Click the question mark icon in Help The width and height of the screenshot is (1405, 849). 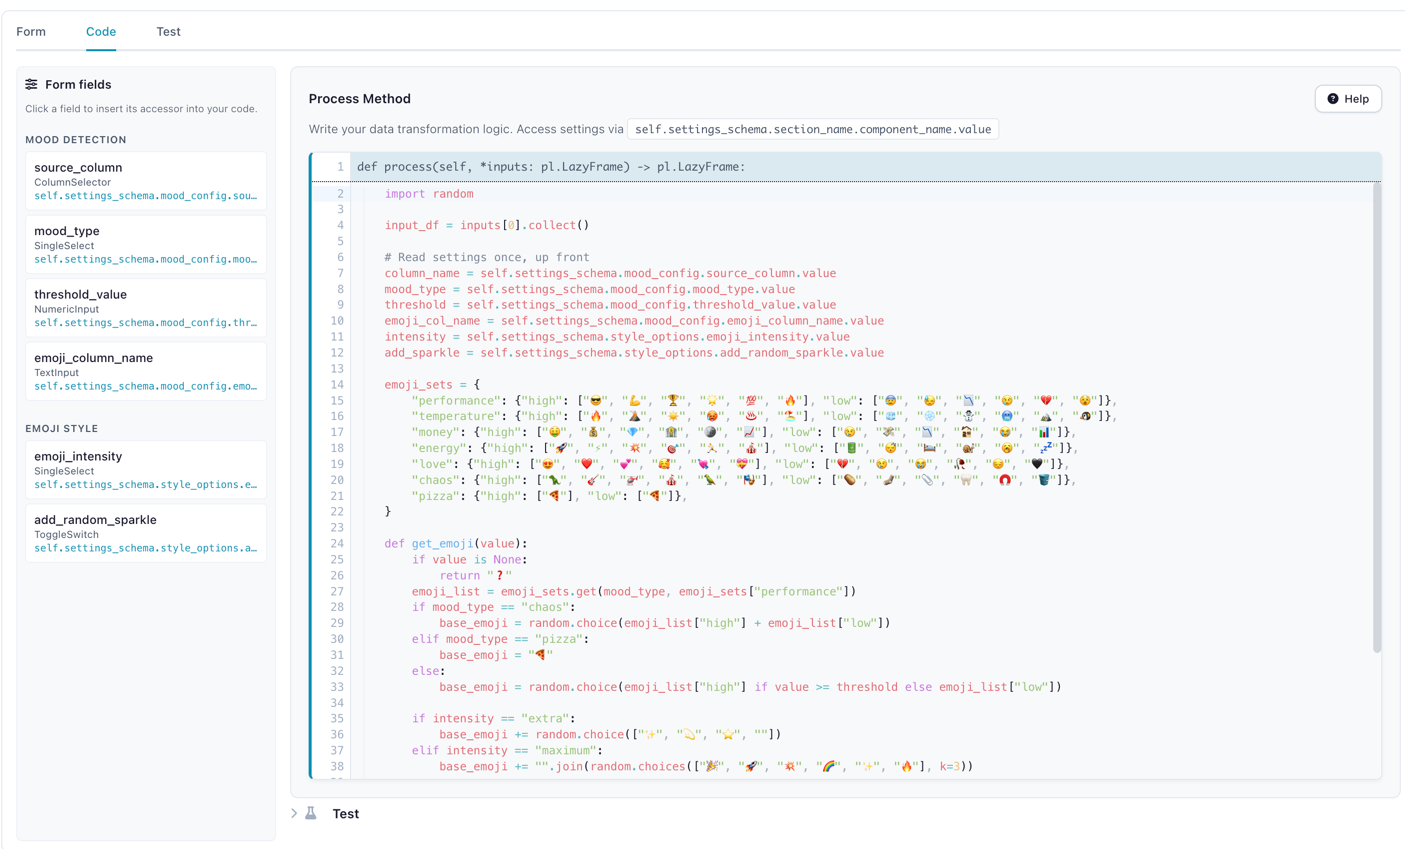click(x=1333, y=99)
